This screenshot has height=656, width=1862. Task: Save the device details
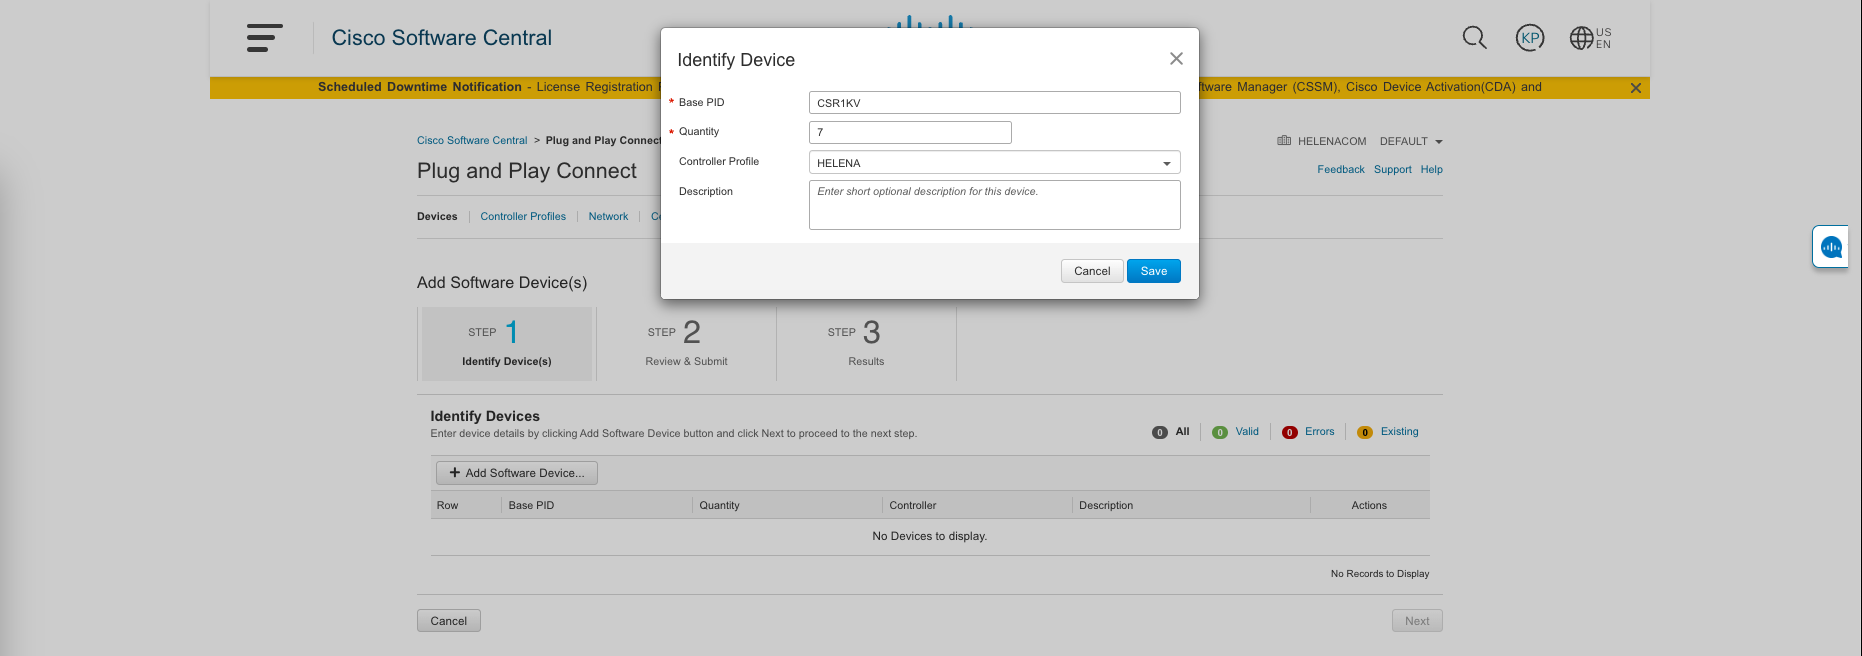1153,271
